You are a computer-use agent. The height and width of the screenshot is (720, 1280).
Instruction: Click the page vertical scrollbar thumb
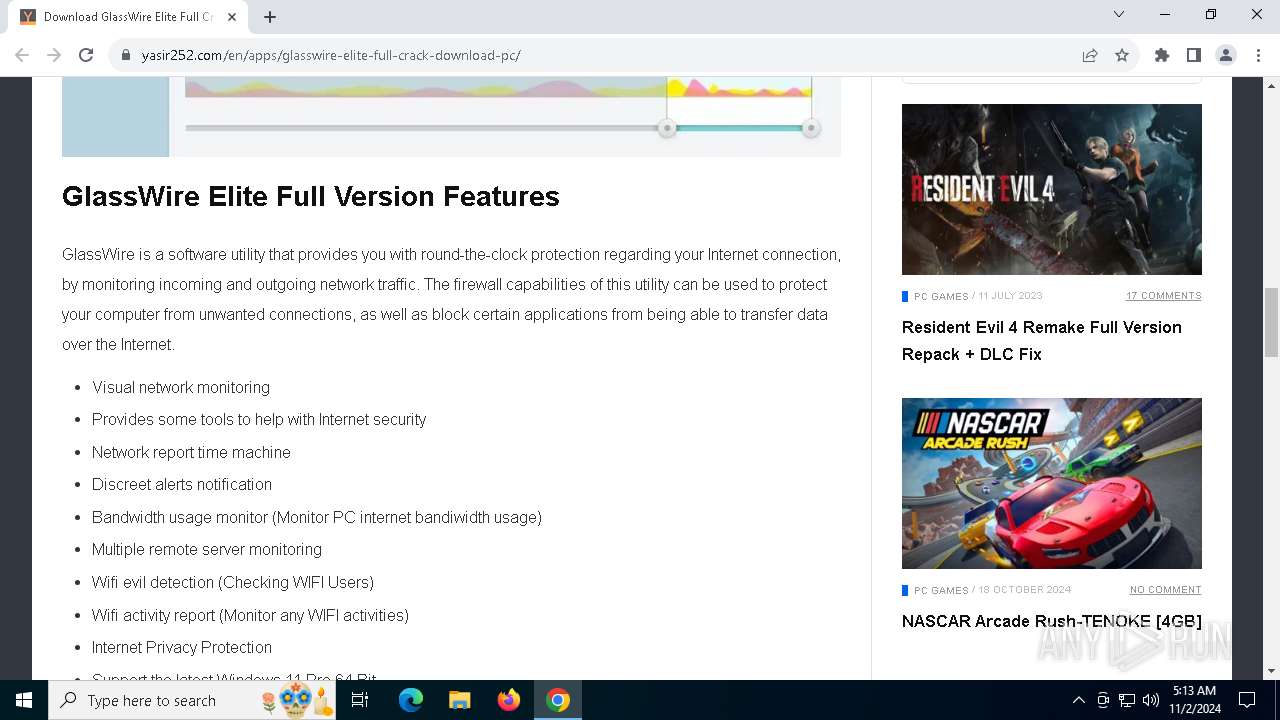tap(1271, 322)
